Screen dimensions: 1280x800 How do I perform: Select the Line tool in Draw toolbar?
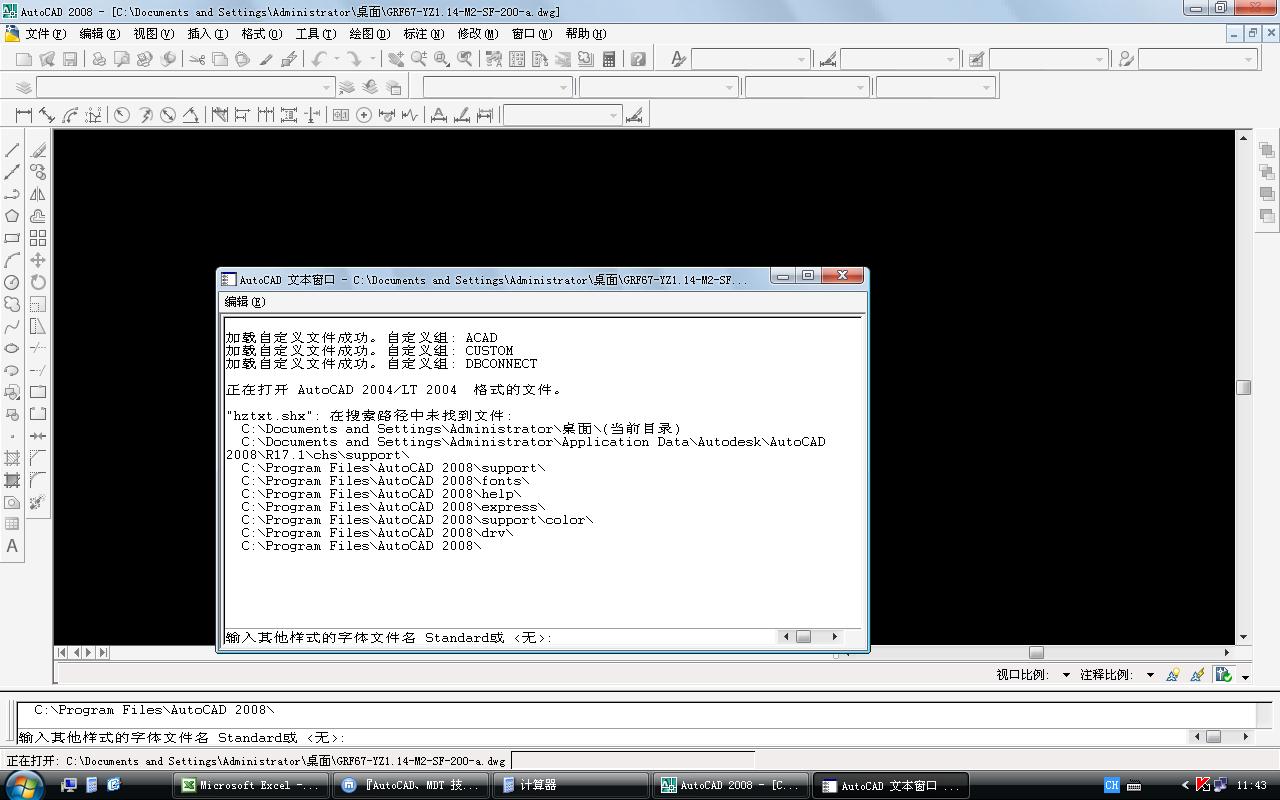[x=12, y=150]
